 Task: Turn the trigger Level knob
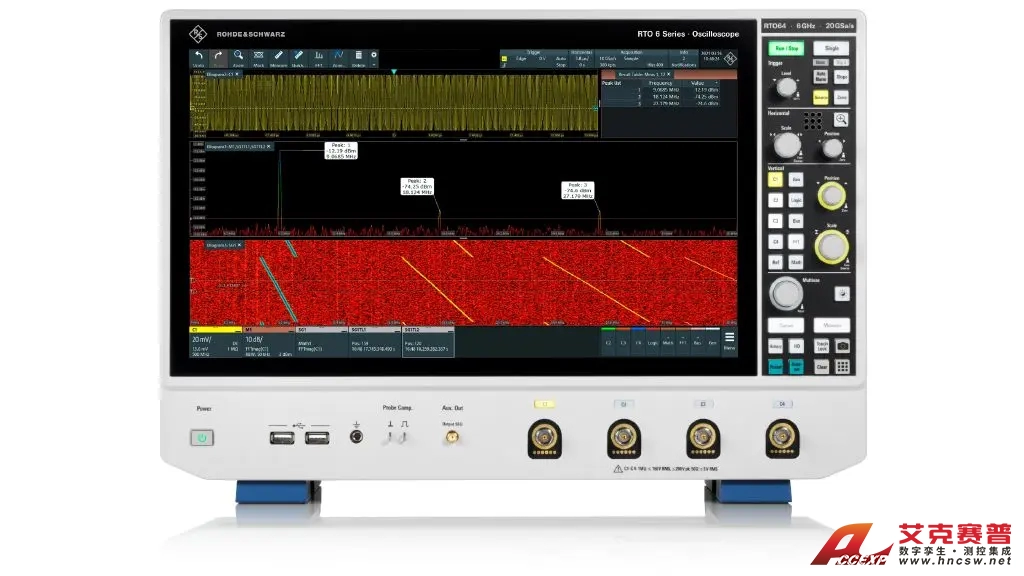[x=786, y=87]
